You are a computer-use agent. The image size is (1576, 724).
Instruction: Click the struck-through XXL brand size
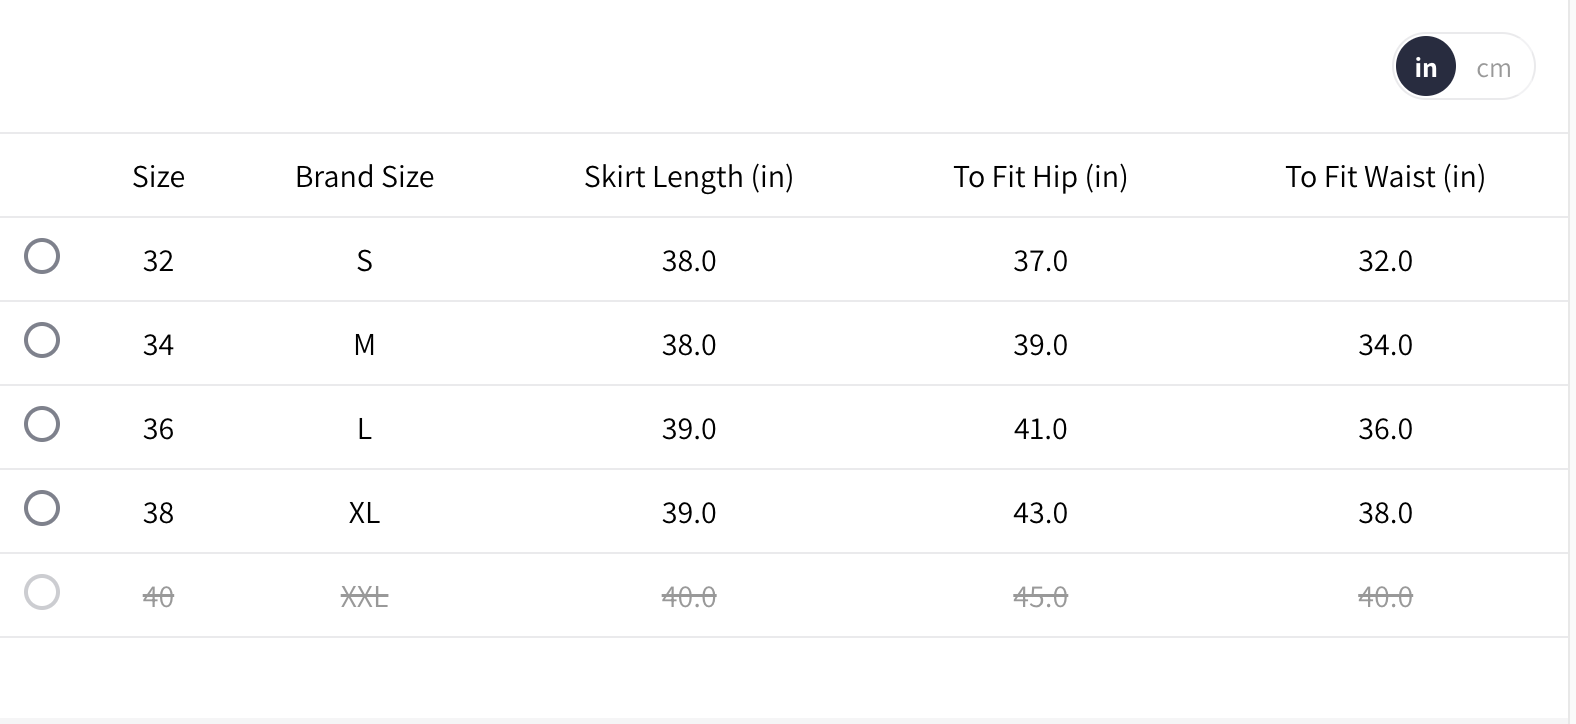tap(364, 597)
